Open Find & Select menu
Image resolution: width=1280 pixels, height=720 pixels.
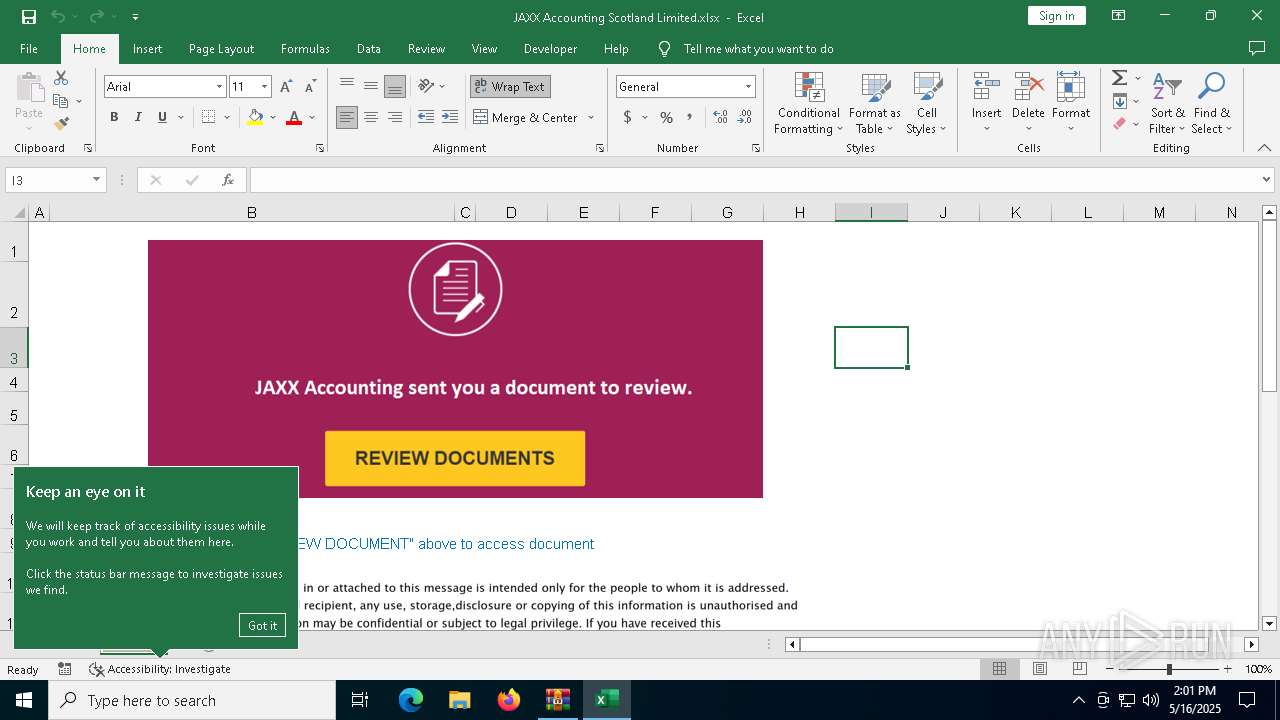pos(1212,104)
